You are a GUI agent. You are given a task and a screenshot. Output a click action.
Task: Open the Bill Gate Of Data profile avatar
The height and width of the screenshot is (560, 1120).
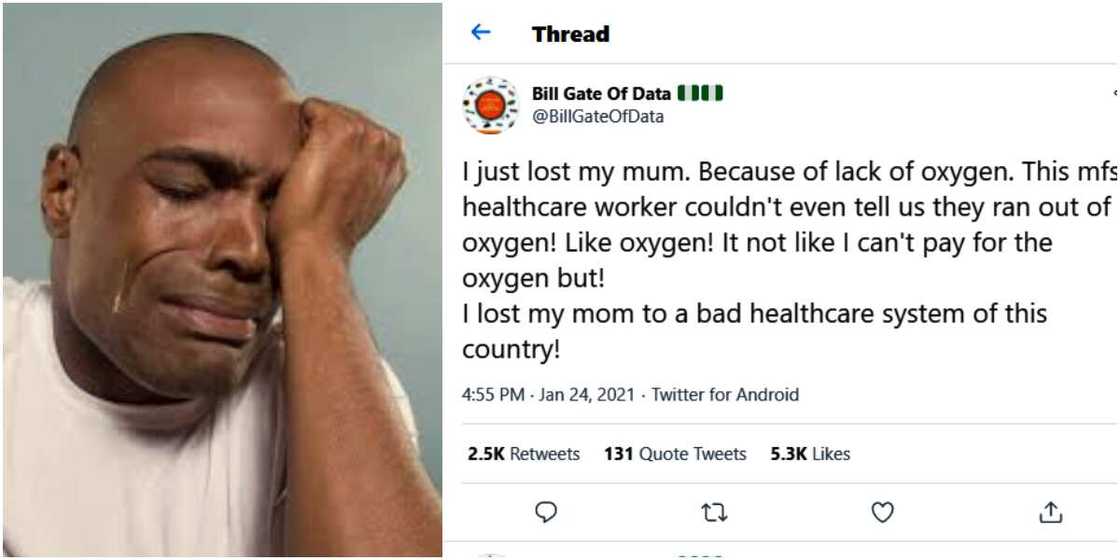click(490, 105)
